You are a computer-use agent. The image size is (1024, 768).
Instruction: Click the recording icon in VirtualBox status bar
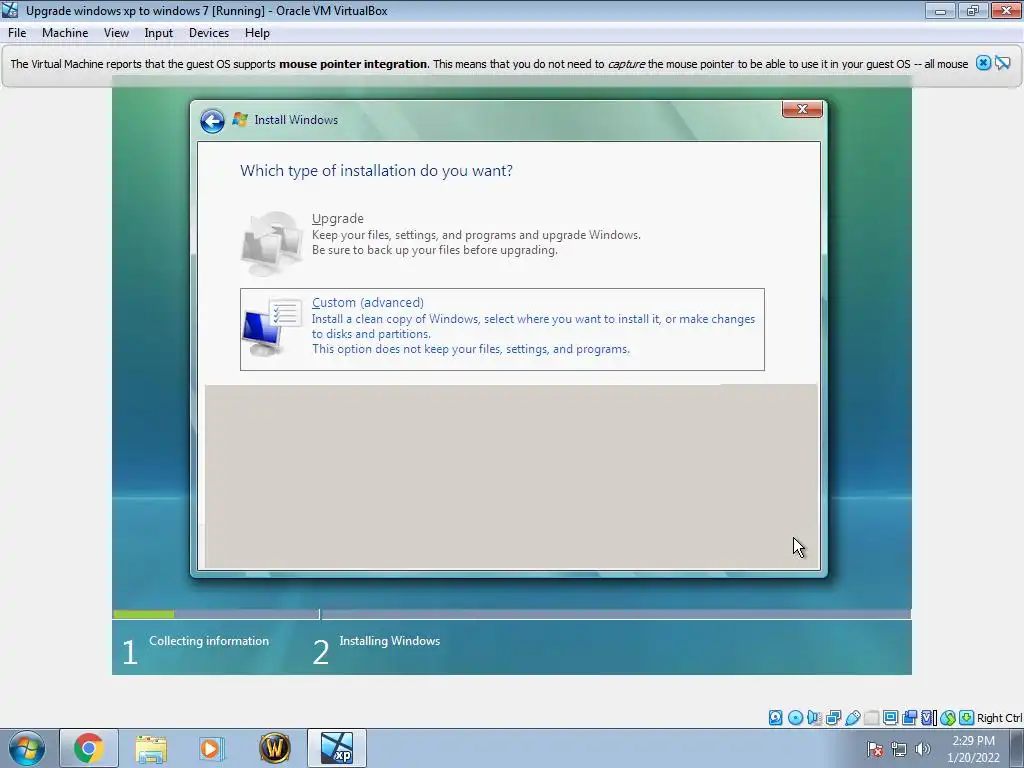909,718
